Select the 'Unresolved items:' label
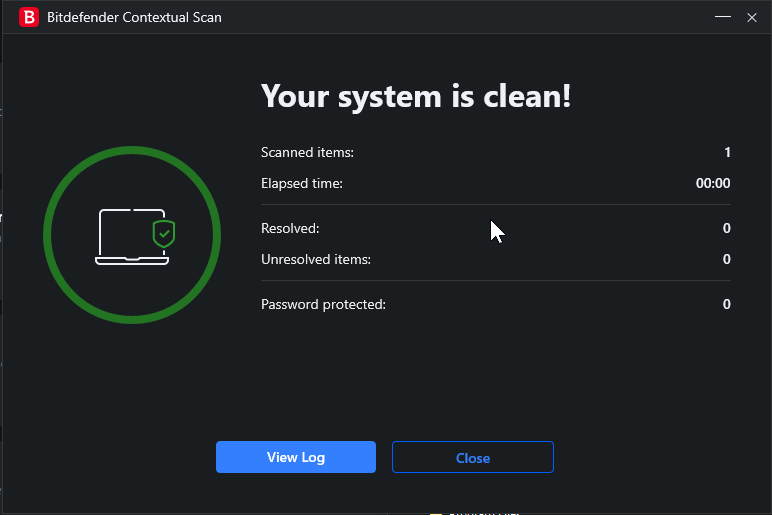 point(316,259)
